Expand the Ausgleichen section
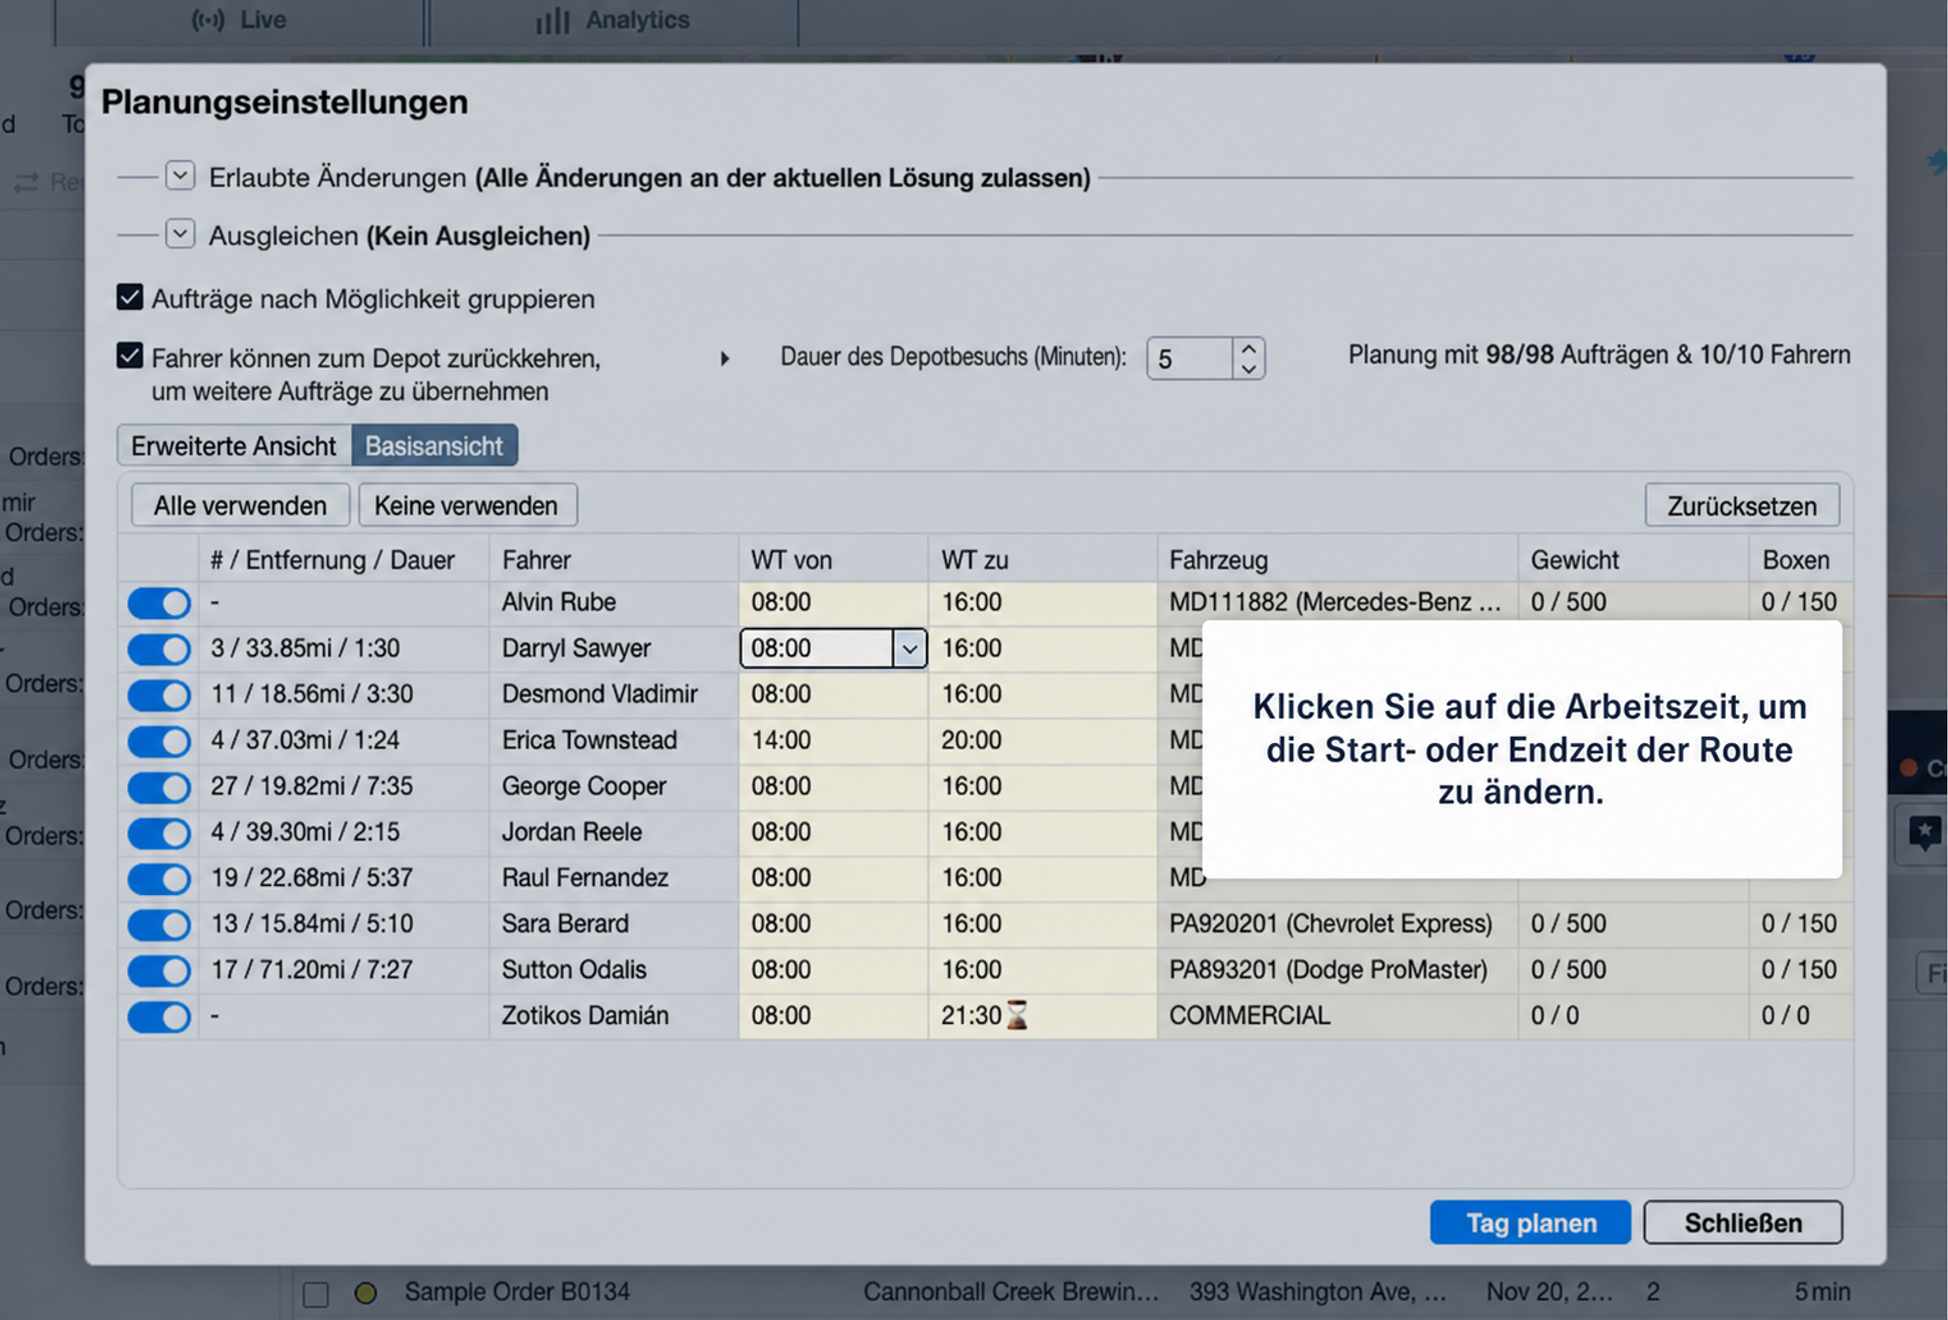This screenshot has height=1320, width=1948. 180,234
